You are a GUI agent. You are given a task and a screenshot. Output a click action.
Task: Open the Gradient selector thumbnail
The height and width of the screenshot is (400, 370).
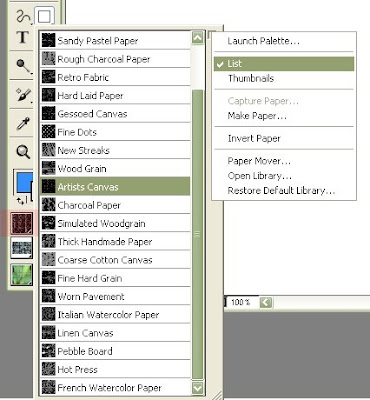[x=21, y=248]
